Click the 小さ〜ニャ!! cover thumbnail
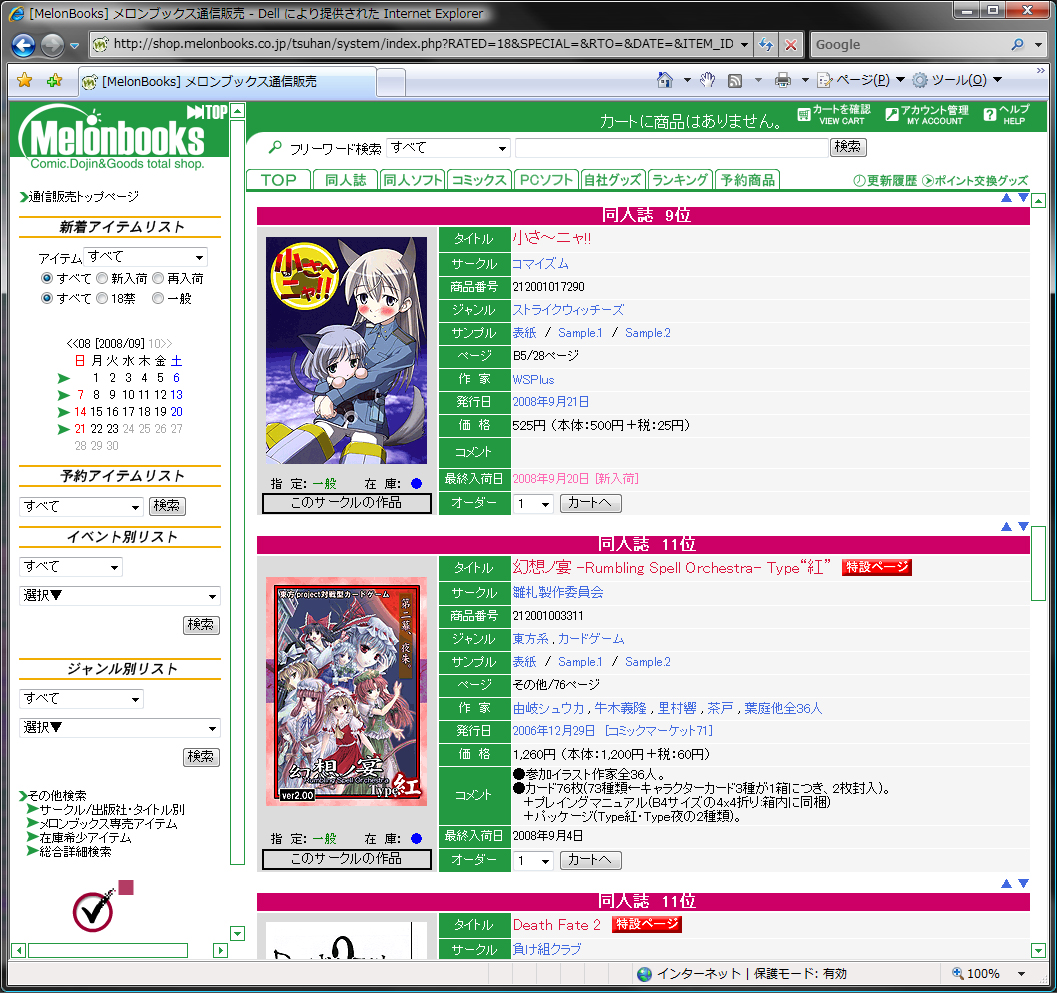1057x993 pixels. (x=346, y=351)
